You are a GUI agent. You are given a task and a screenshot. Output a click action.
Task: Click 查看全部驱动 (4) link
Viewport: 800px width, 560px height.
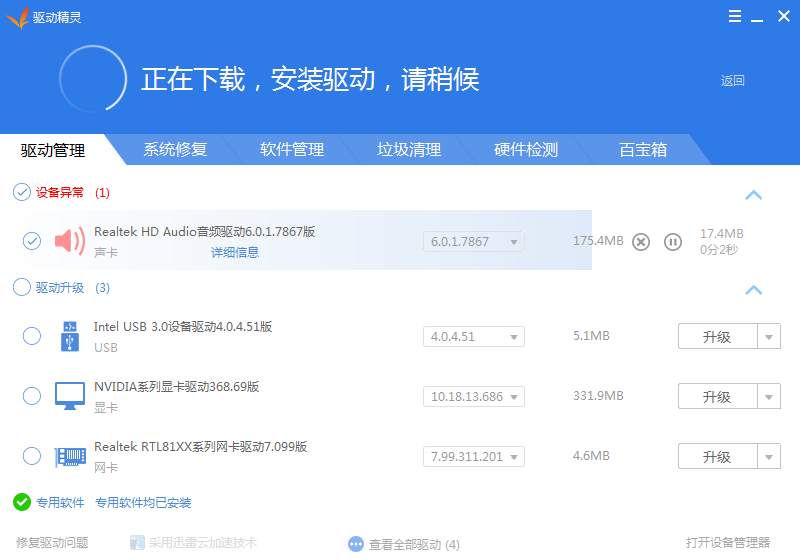click(x=414, y=545)
